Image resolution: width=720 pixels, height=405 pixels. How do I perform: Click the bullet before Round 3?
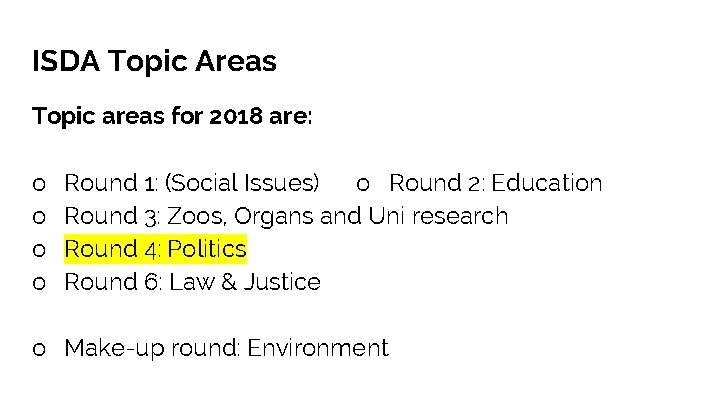[39, 218]
